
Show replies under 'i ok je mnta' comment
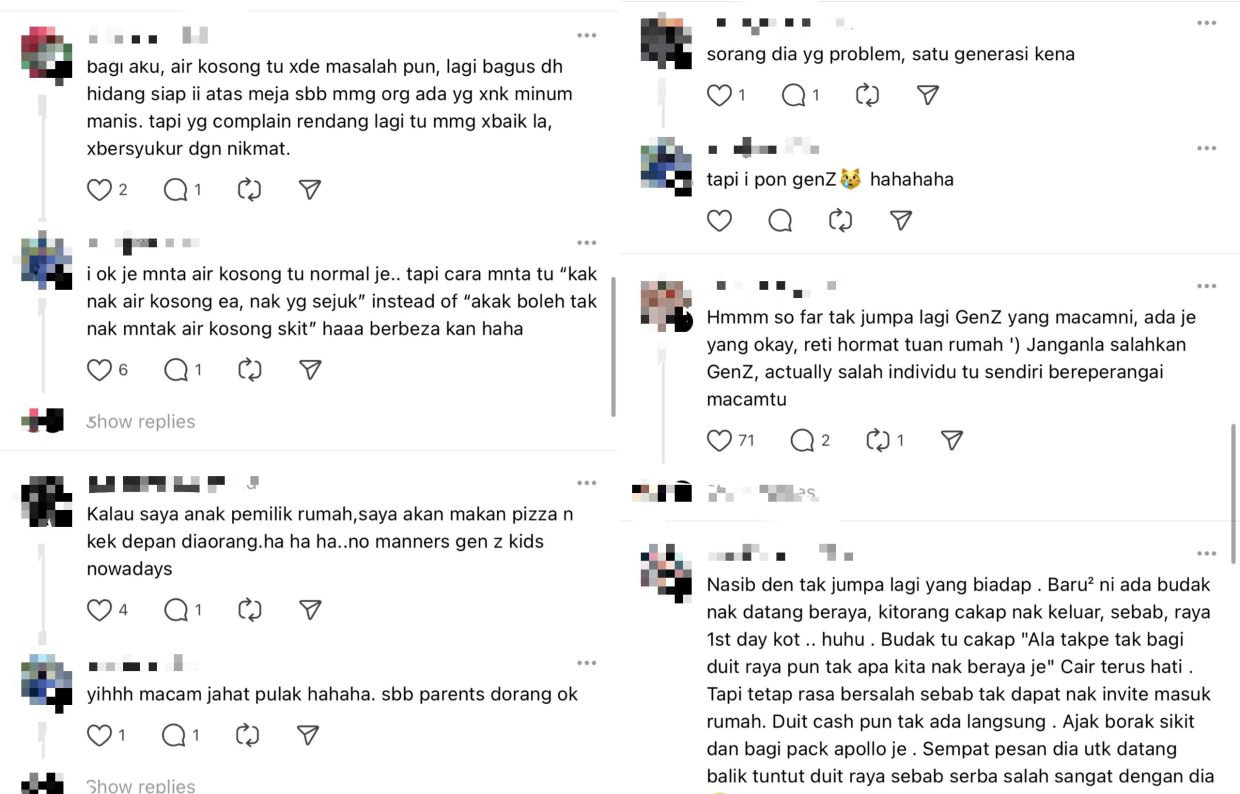141,421
